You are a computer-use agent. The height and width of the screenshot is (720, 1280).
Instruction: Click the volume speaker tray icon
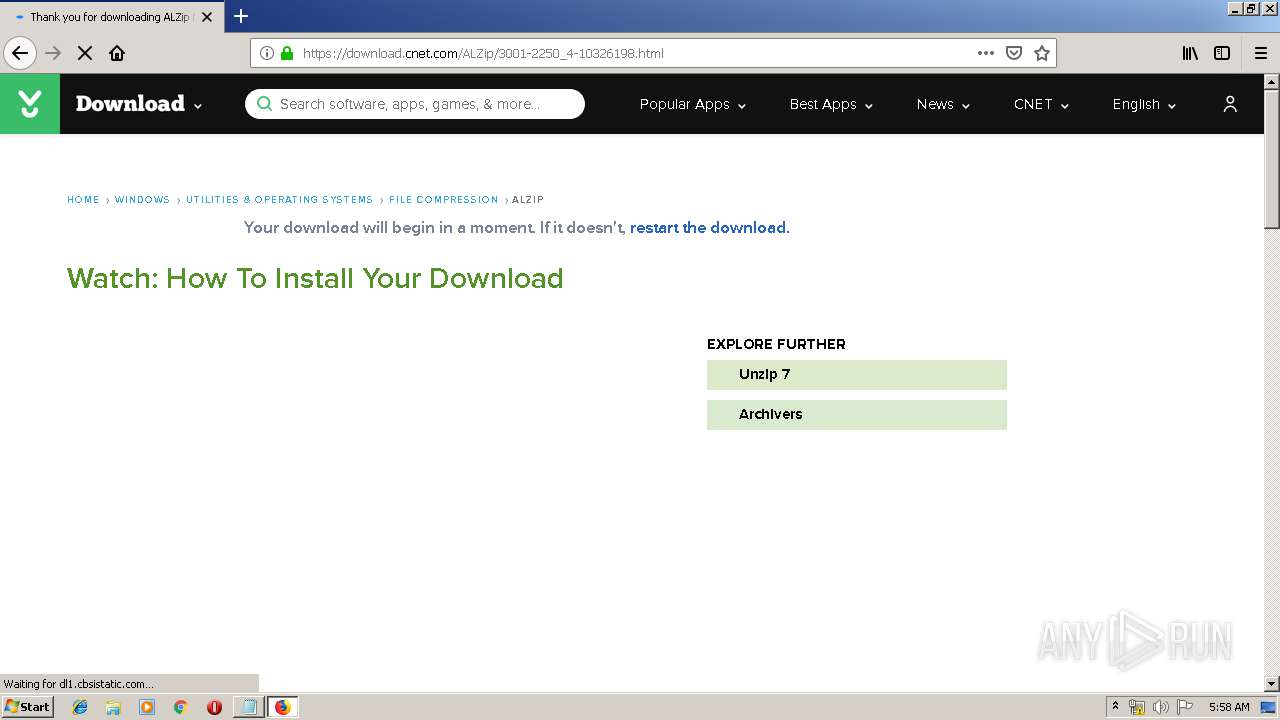(x=1161, y=707)
